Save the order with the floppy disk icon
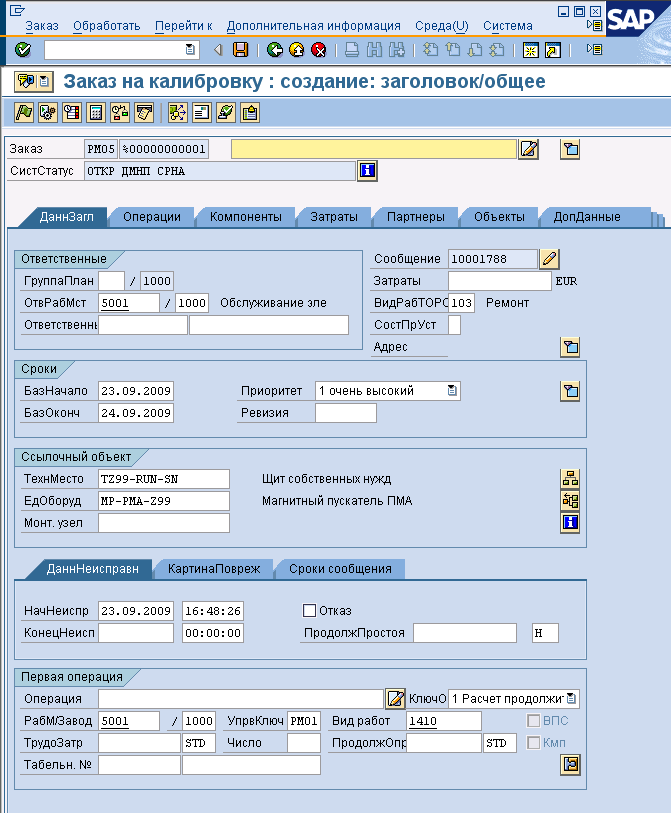 pyautogui.click(x=240, y=50)
